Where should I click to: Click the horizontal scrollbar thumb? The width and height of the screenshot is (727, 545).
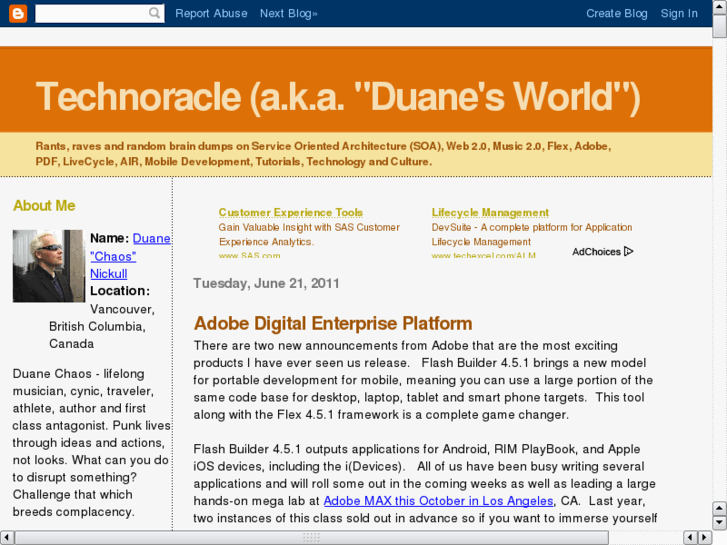pos(312,538)
